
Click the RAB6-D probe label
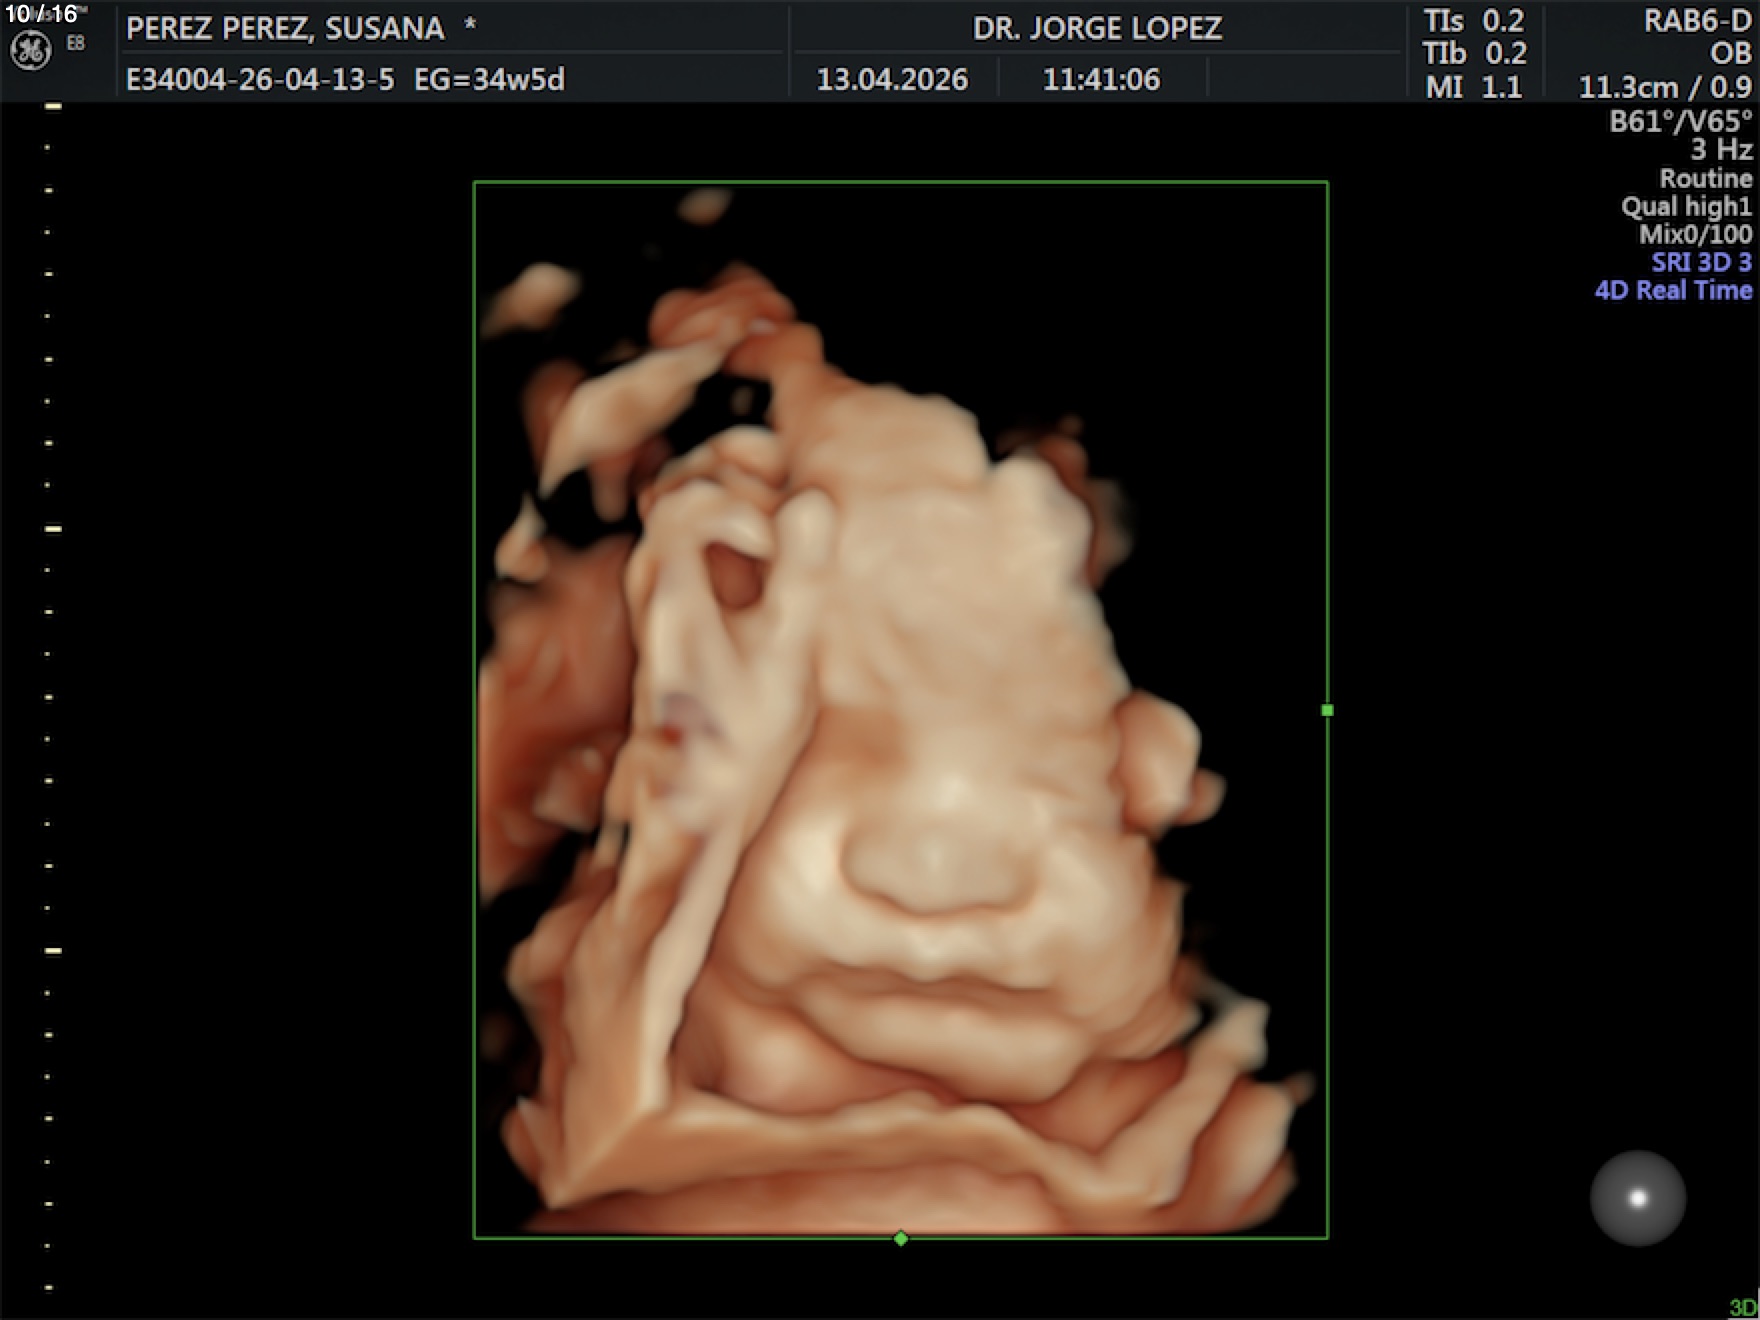[x=1697, y=21]
